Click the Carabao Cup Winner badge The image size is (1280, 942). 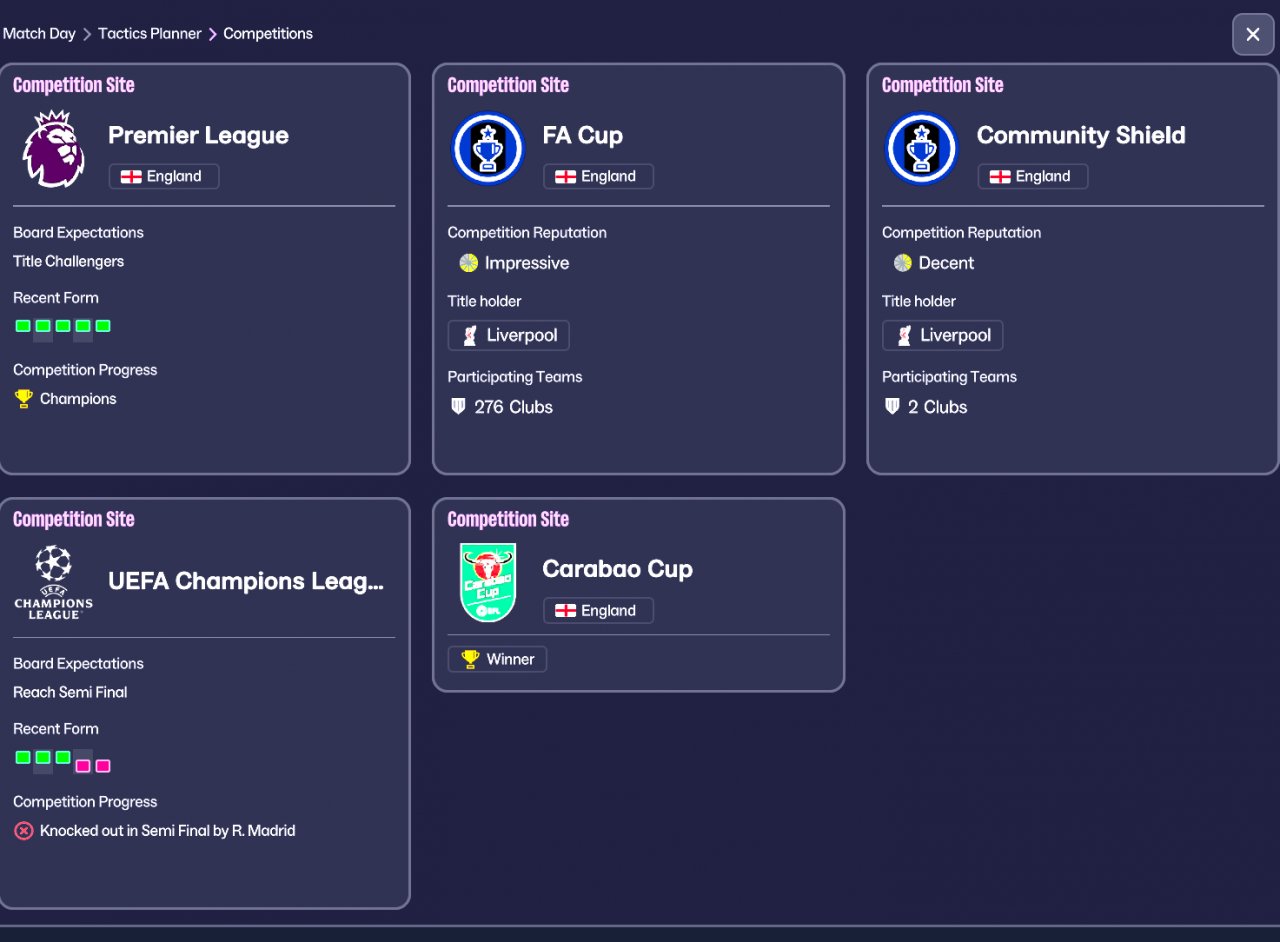(x=497, y=659)
